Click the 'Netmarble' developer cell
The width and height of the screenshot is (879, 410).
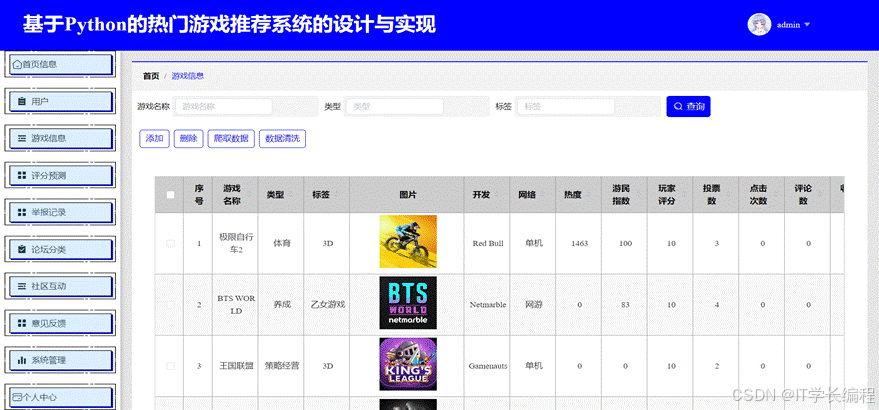click(488, 305)
